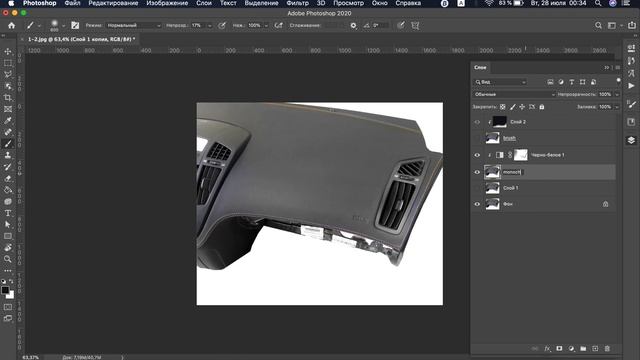The height and width of the screenshot is (360, 640).
Task: Open the layer blend mode Обычные dropdown
Action: coord(514,94)
